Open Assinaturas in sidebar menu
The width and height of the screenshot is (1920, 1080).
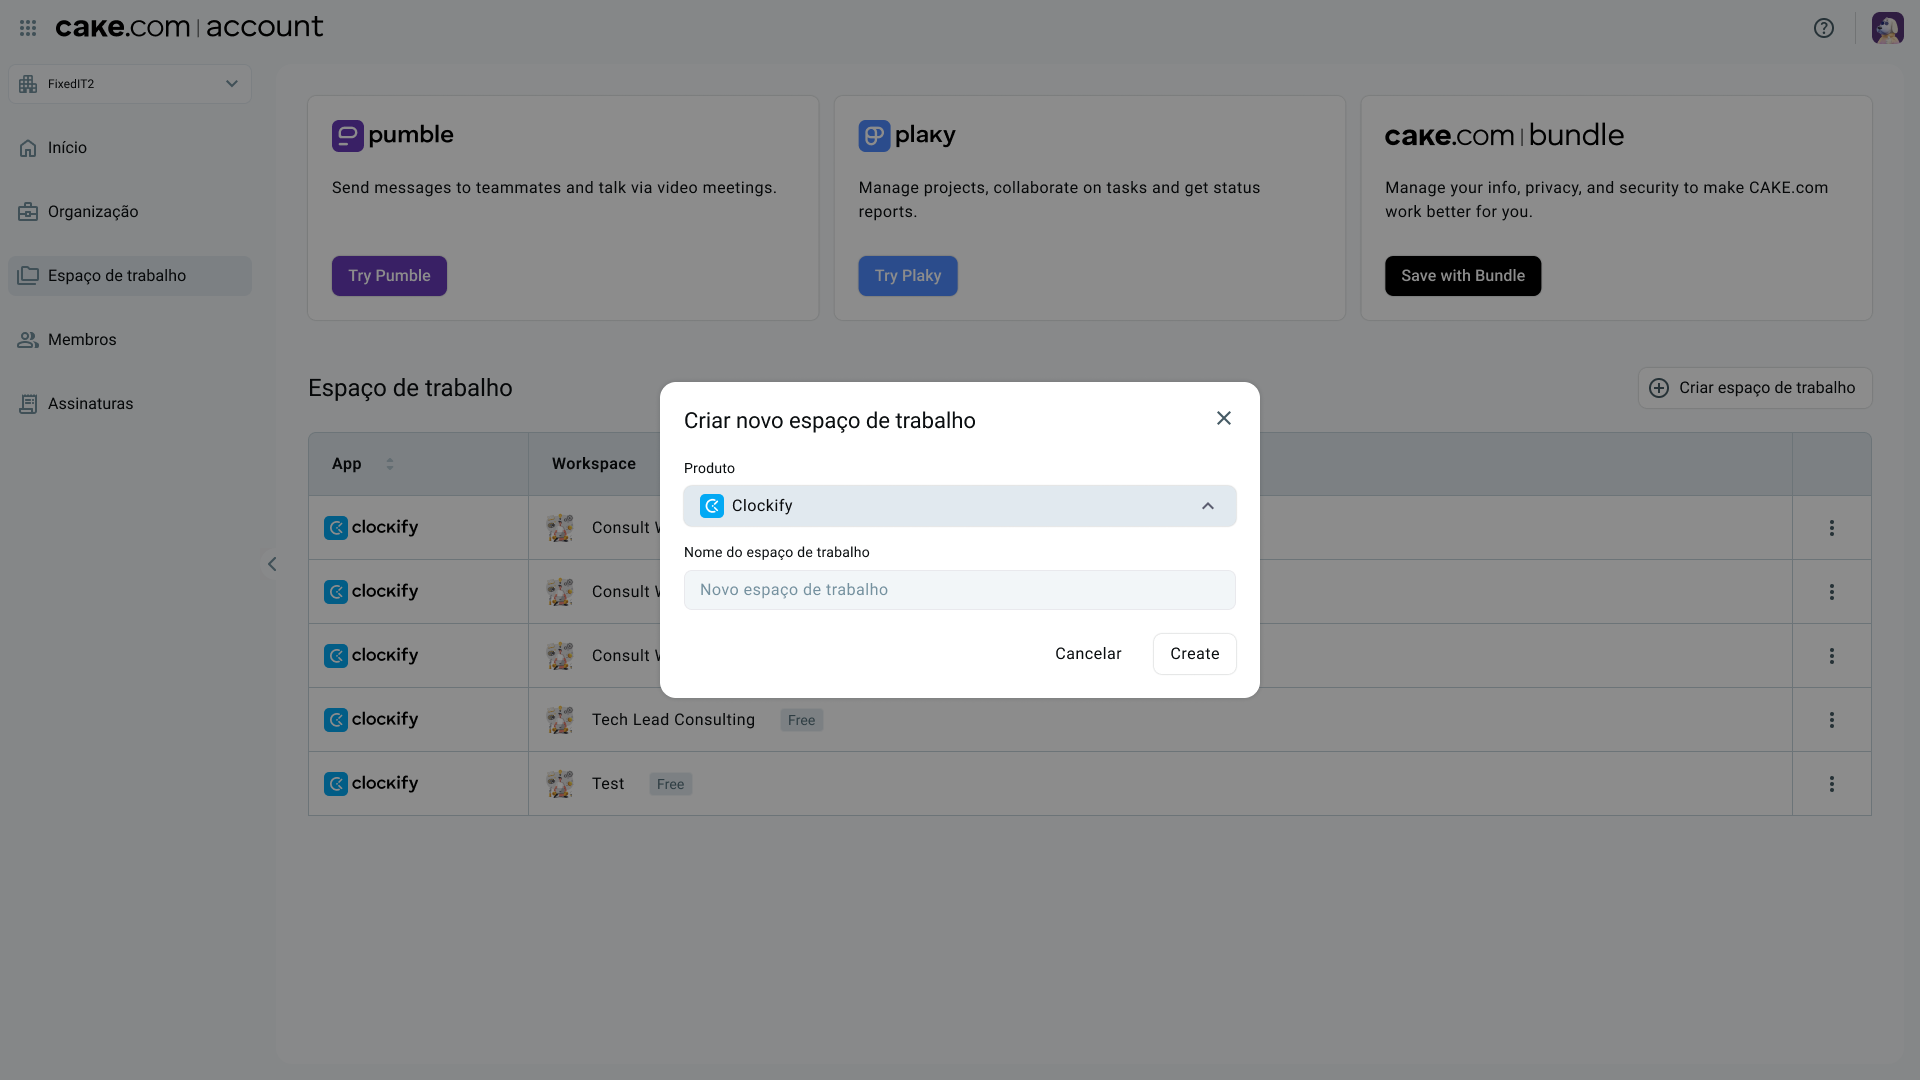point(90,404)
